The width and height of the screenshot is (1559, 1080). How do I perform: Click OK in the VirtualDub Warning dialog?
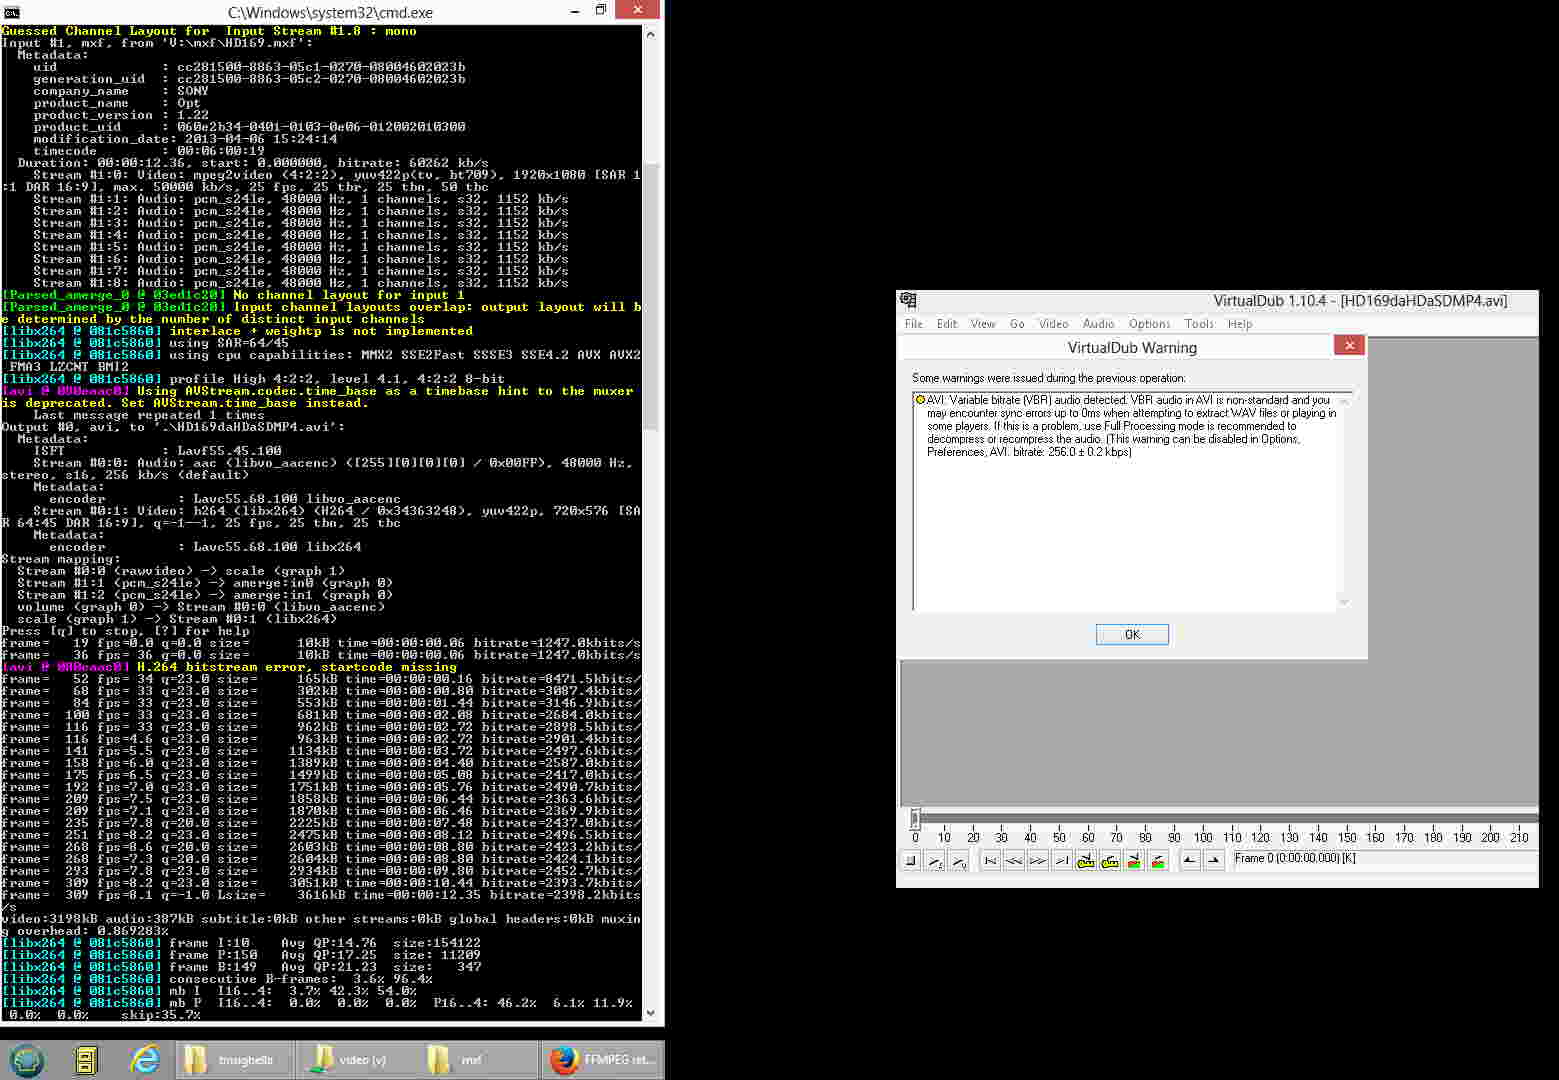1132,635
